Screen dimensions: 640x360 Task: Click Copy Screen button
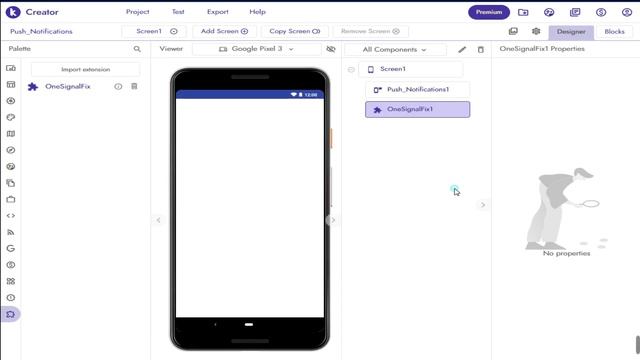coord(294,31)
